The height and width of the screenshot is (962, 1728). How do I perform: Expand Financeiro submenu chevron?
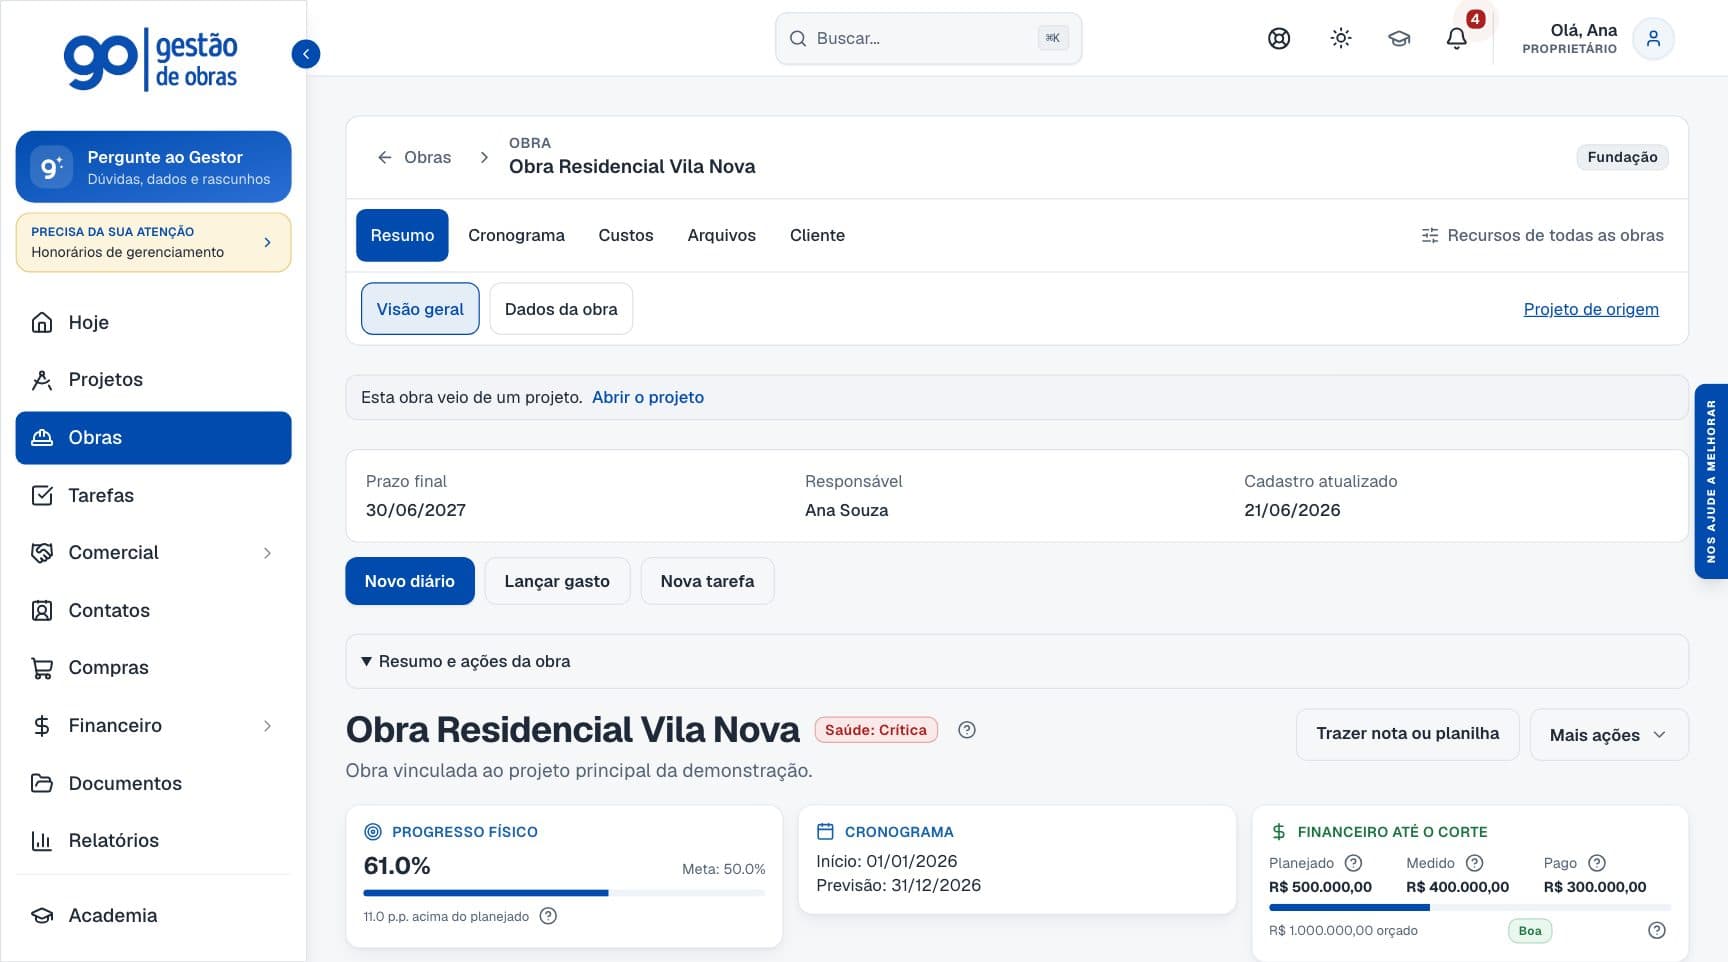tap(267, 726)
